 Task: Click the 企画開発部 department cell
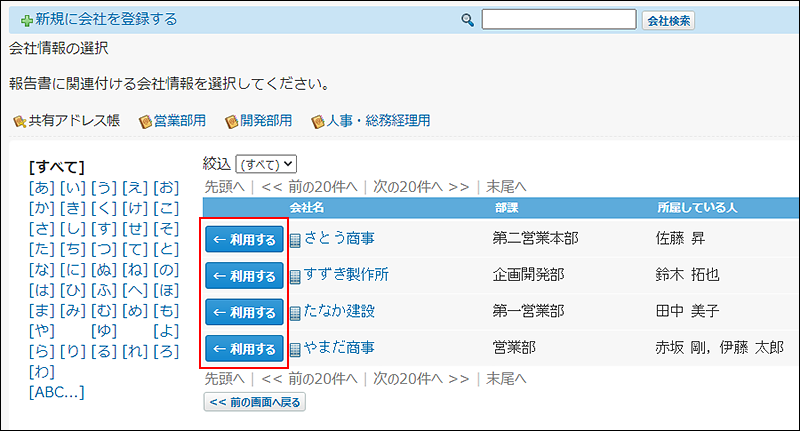pyautogui.click(x=528, y=274)
